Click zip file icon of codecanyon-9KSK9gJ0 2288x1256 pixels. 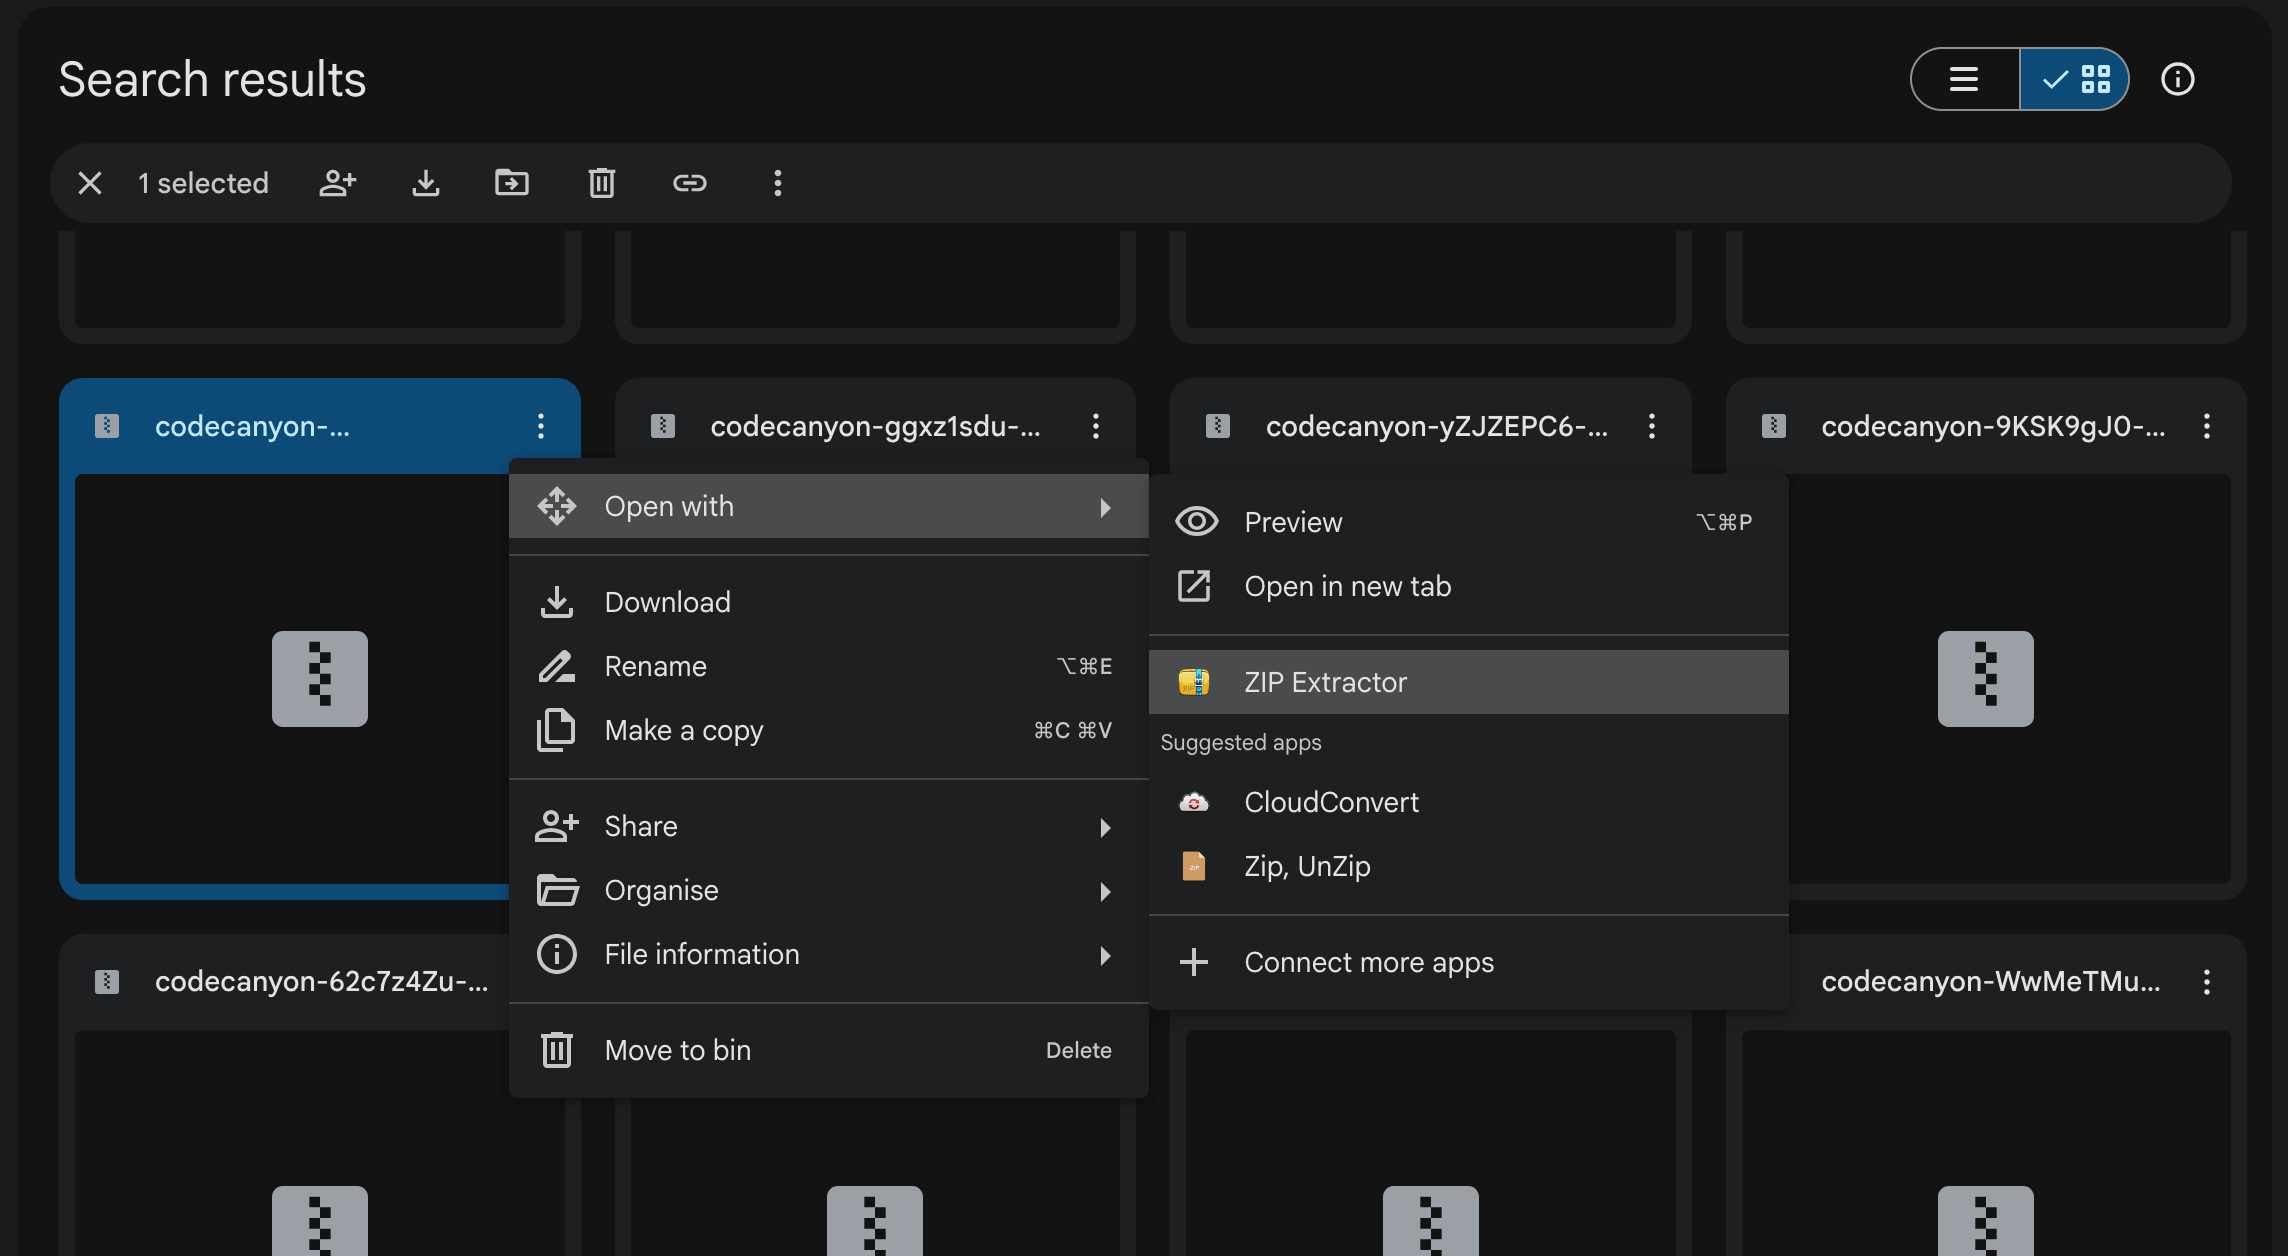click(1774, 426)
